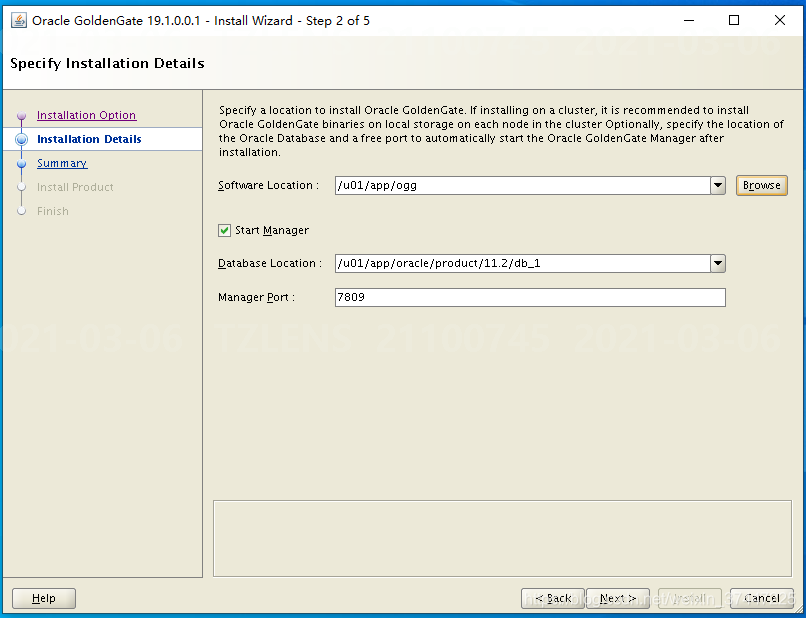Focus the Software Location text field
806x618 pixels.
point(523,186)
